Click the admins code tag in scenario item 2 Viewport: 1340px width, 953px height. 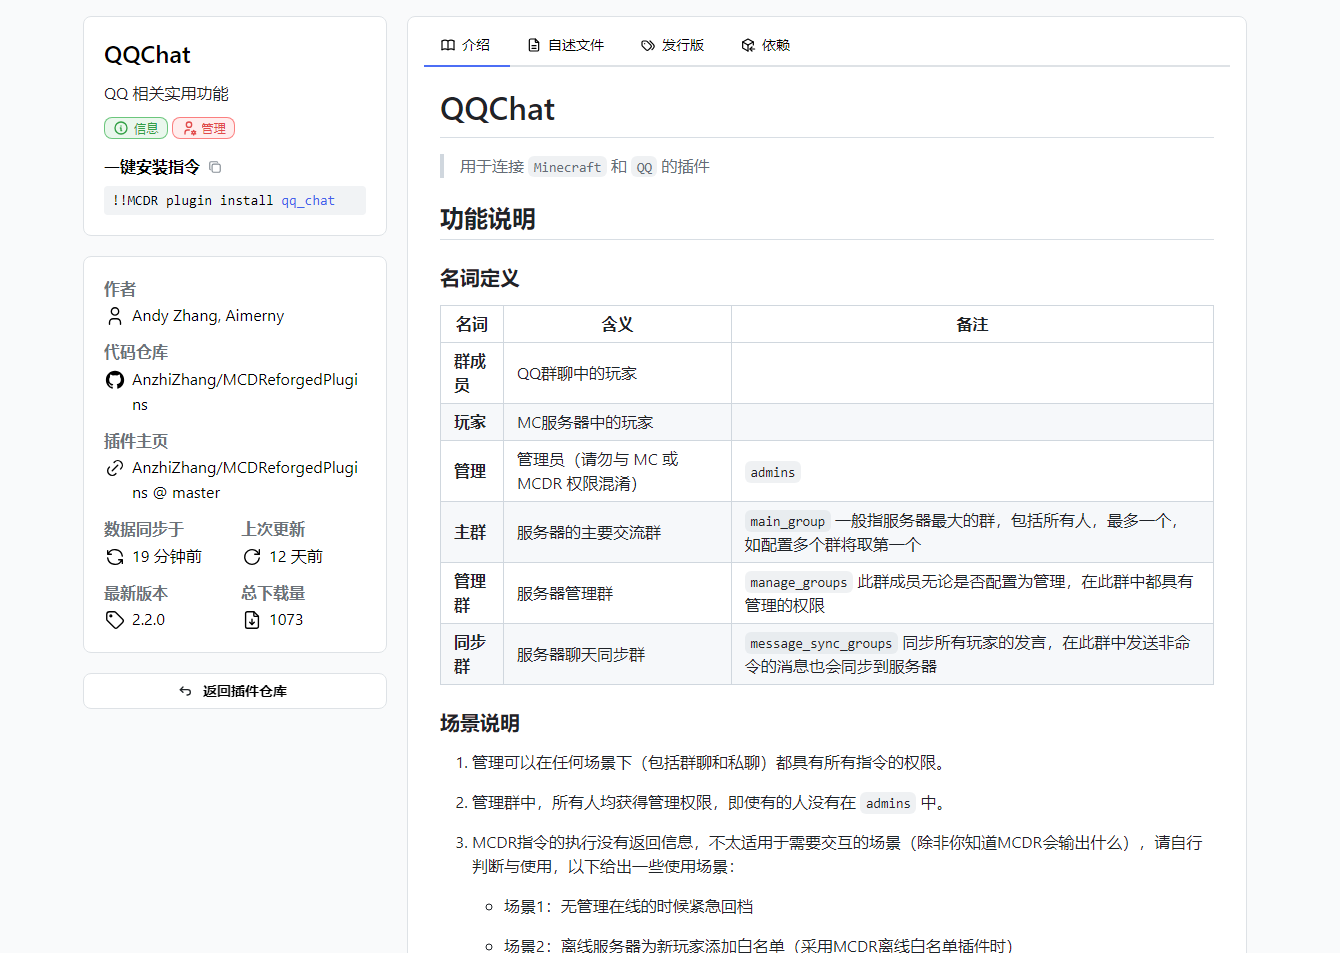coord(888,803)
